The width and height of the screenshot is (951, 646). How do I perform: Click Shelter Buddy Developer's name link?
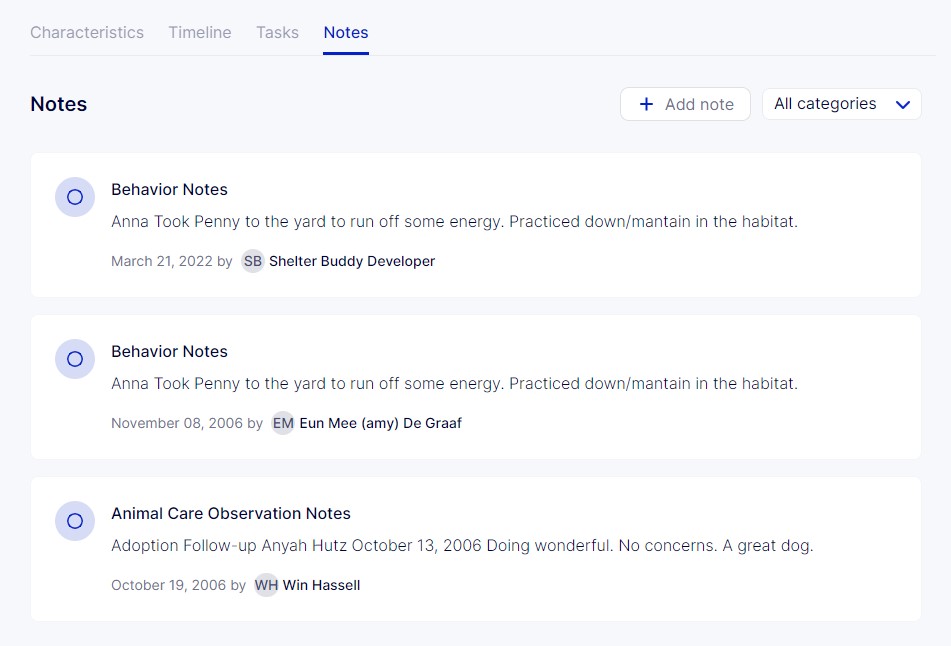(x=350, y=261)
